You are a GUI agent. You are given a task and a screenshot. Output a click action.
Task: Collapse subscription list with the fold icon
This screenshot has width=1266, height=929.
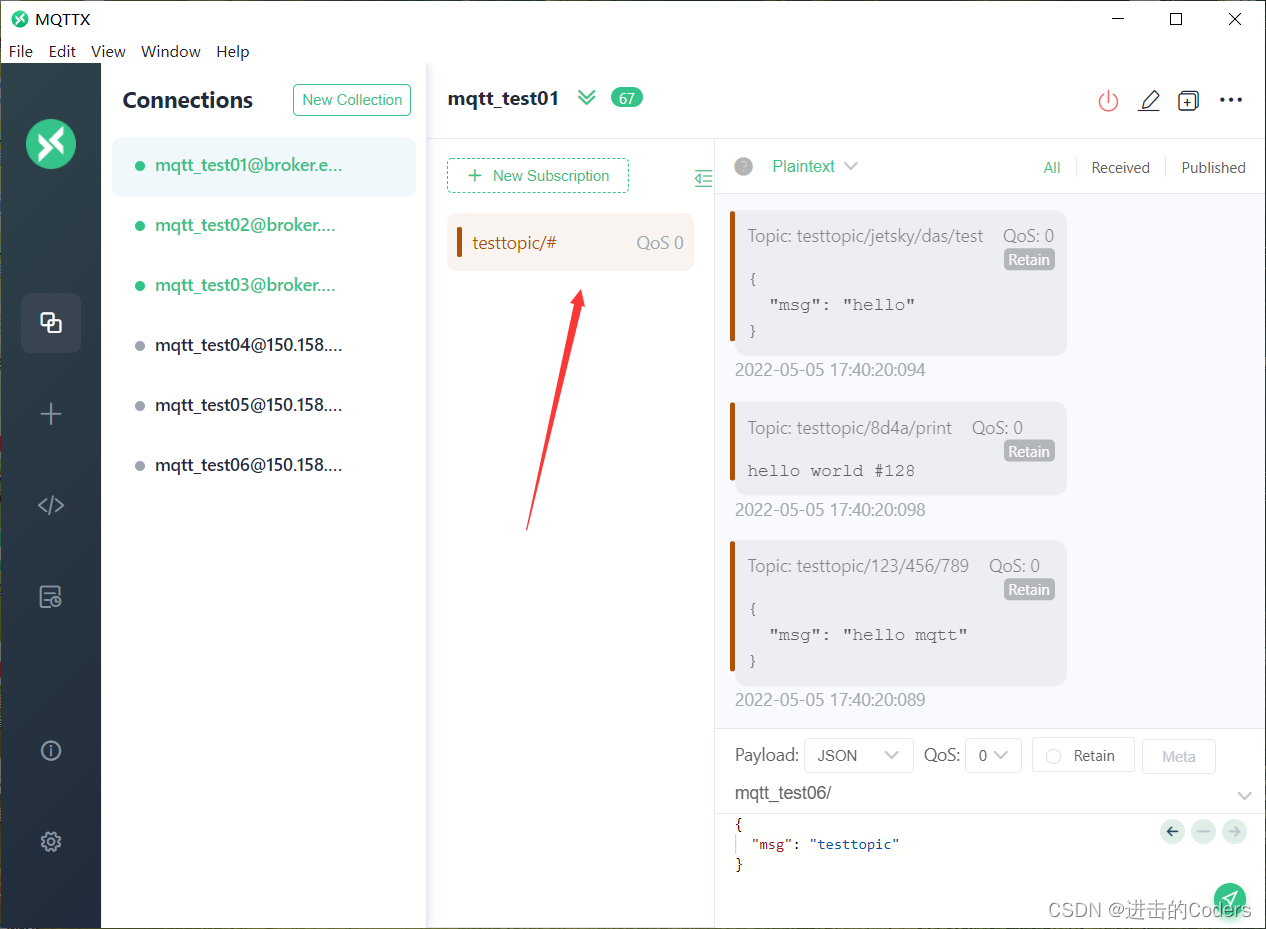(x=704, y=178)
